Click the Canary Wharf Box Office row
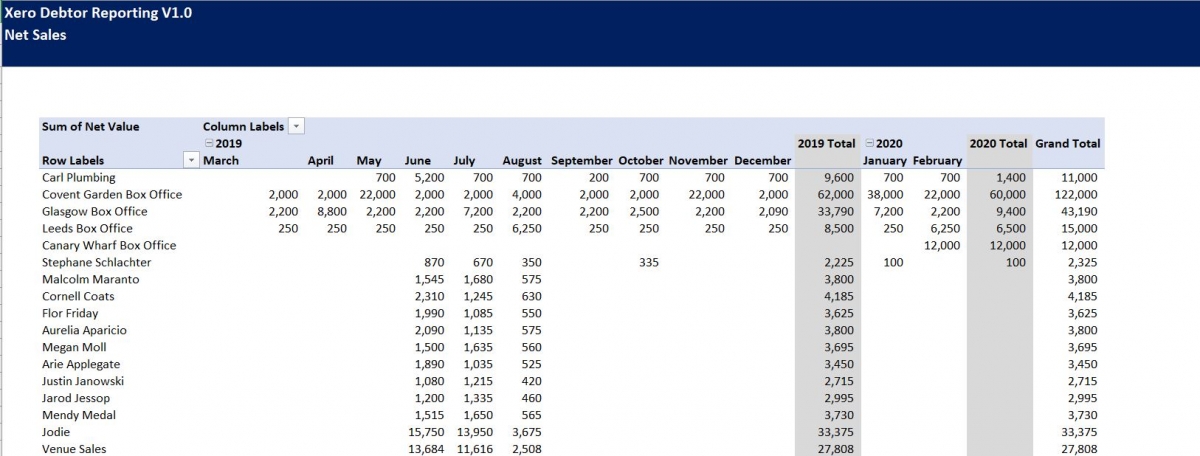Image resolution: width=1200 pixels, height=456 pixels. (x=109, y=245)
